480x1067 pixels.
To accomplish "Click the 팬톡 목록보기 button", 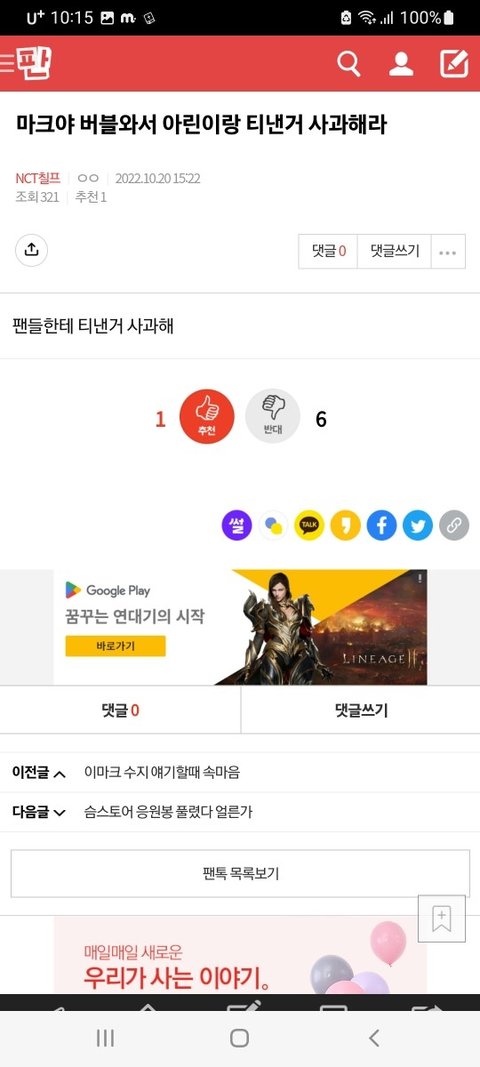I will click(x=240, y=874).
